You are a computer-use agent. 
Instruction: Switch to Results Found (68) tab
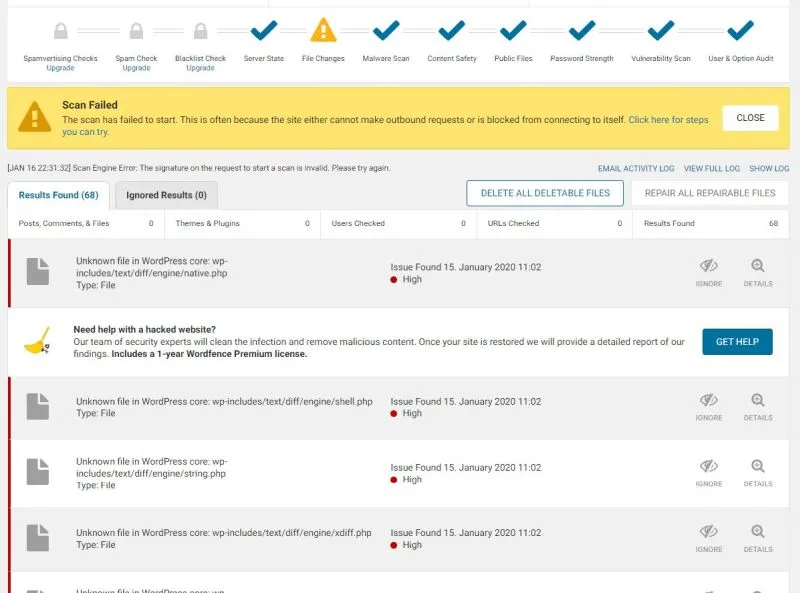point(59,195)
